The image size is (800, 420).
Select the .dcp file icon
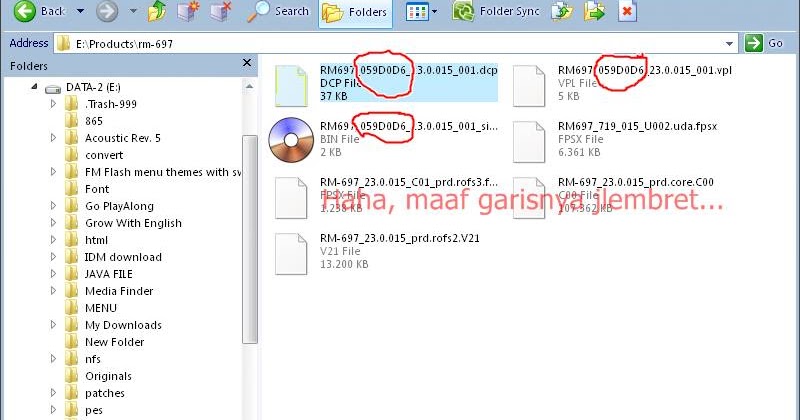(x=291, y=86)
